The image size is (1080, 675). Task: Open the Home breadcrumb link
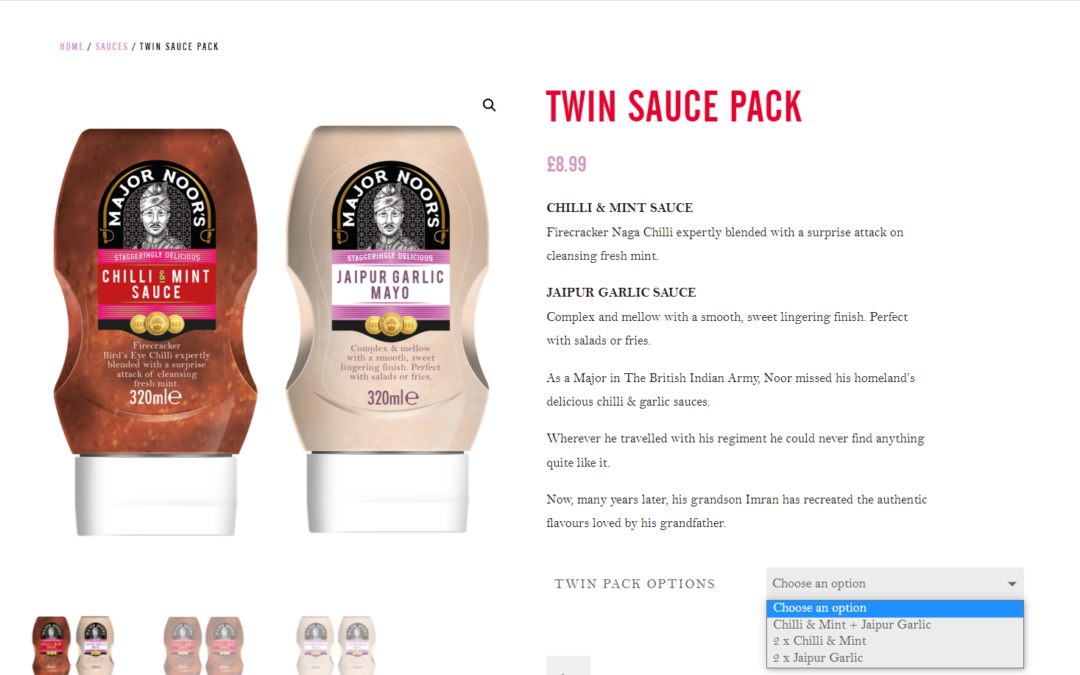(x=72, y=47)
